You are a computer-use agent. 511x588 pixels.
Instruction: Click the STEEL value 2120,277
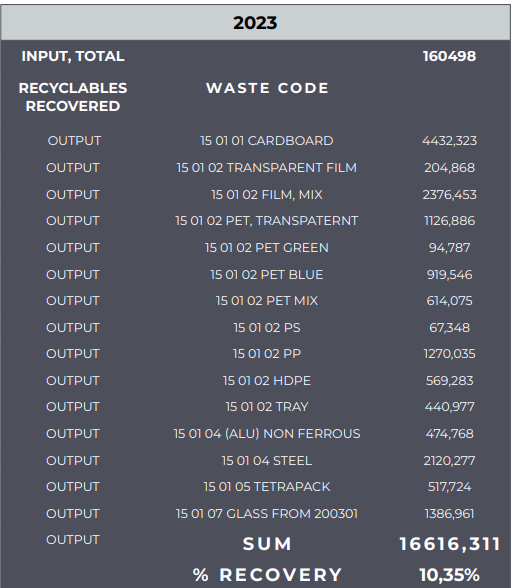(450, 460)
